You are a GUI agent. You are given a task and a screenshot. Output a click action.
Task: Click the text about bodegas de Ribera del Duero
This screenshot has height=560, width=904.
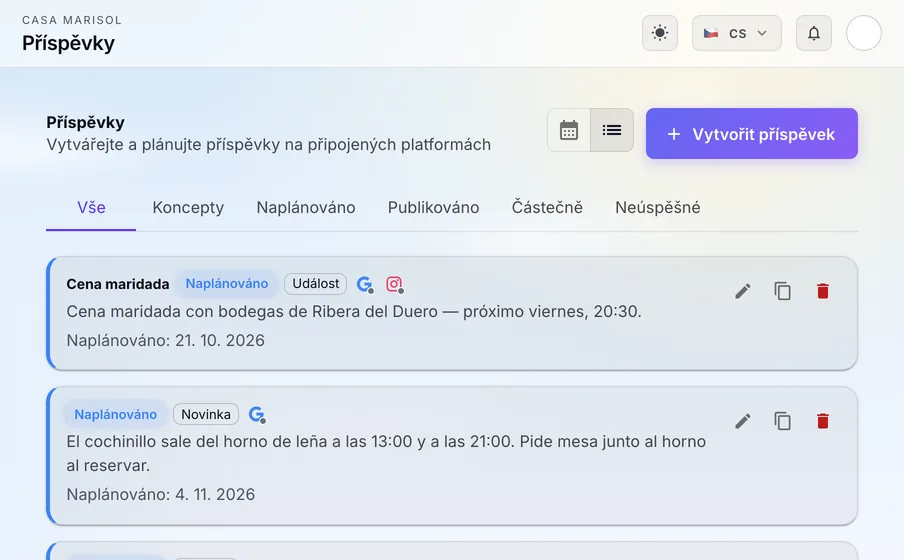click(354, 311)
